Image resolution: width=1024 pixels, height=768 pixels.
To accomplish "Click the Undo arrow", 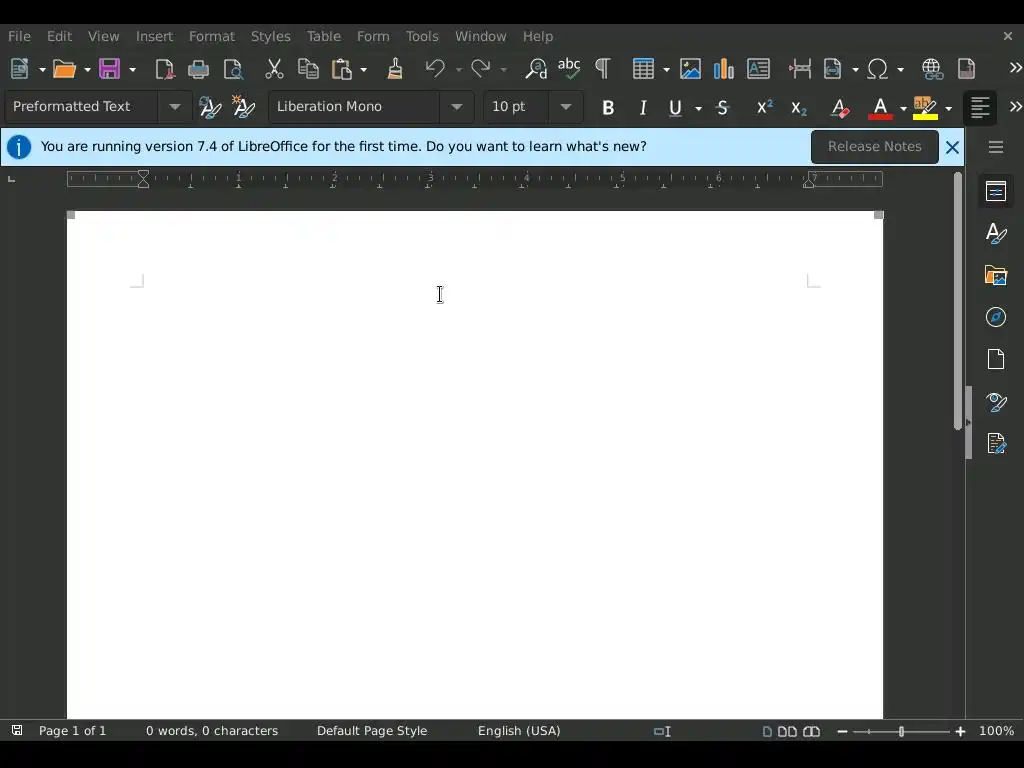I will 434,69.
